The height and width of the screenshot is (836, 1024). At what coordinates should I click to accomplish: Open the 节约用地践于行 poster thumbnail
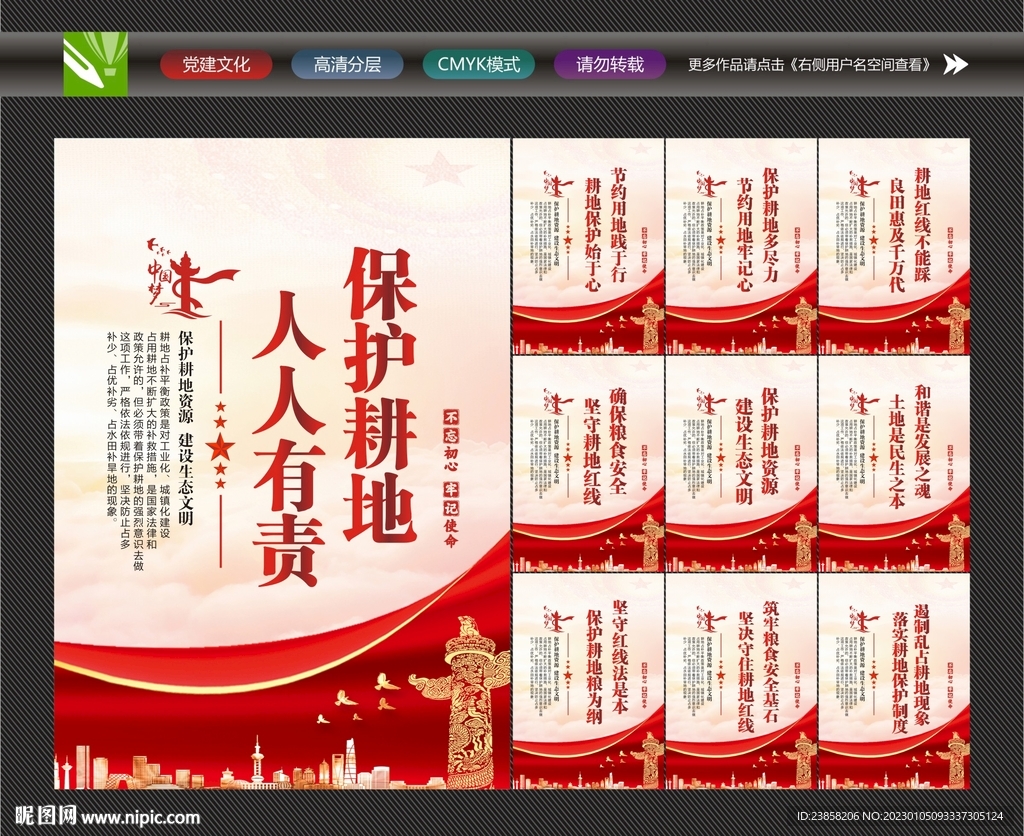tap(588, 246)
